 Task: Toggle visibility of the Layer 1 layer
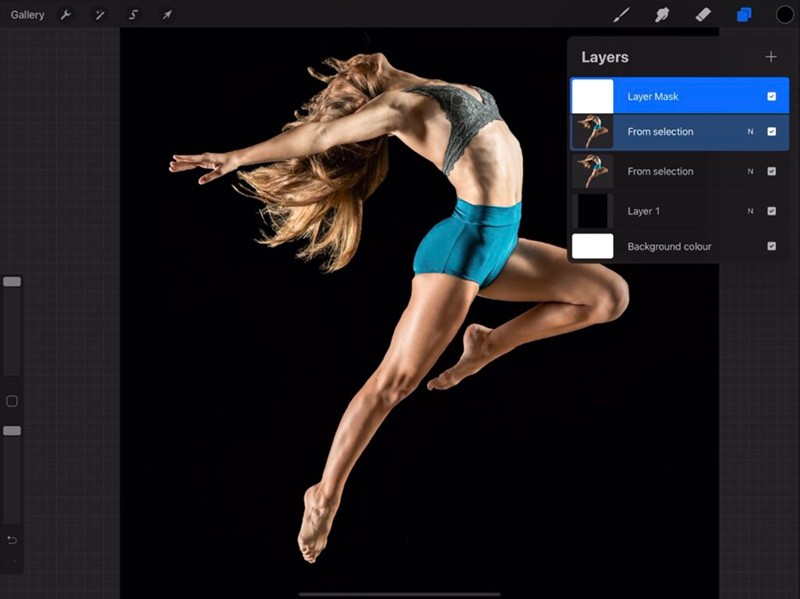coord(772,211)
